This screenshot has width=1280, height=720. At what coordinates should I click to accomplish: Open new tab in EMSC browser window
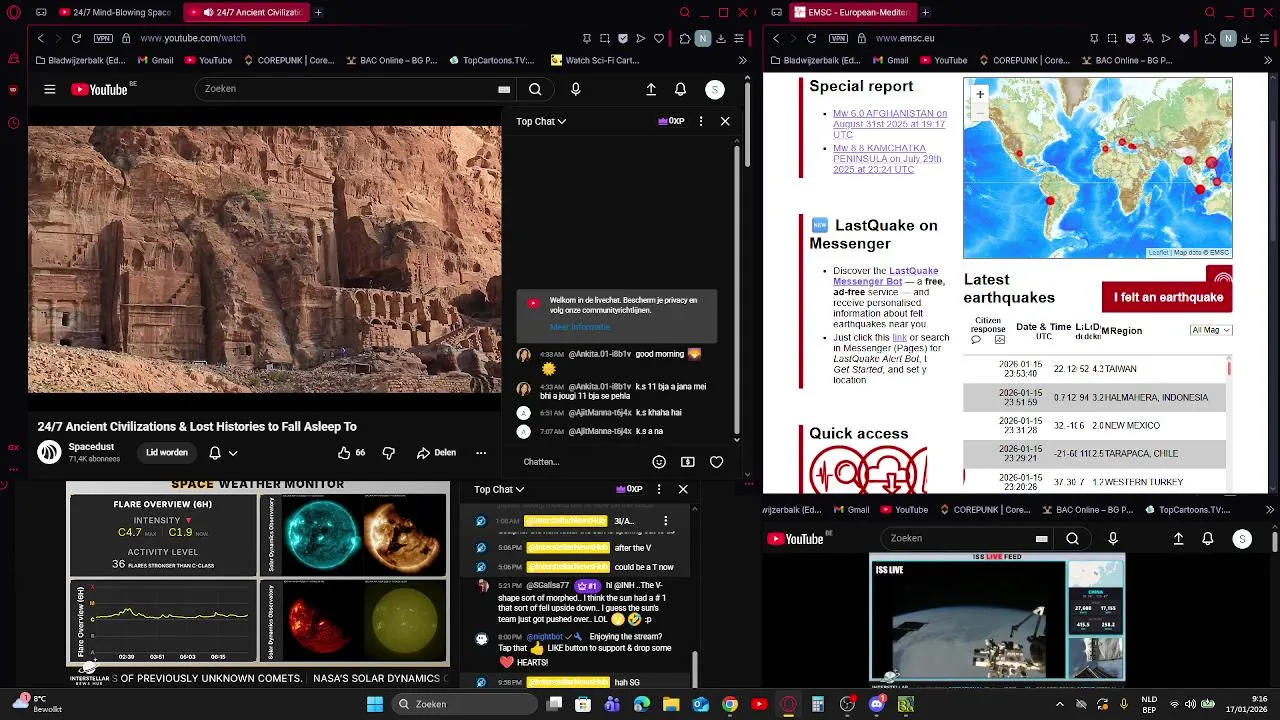[x=925, y=13]
